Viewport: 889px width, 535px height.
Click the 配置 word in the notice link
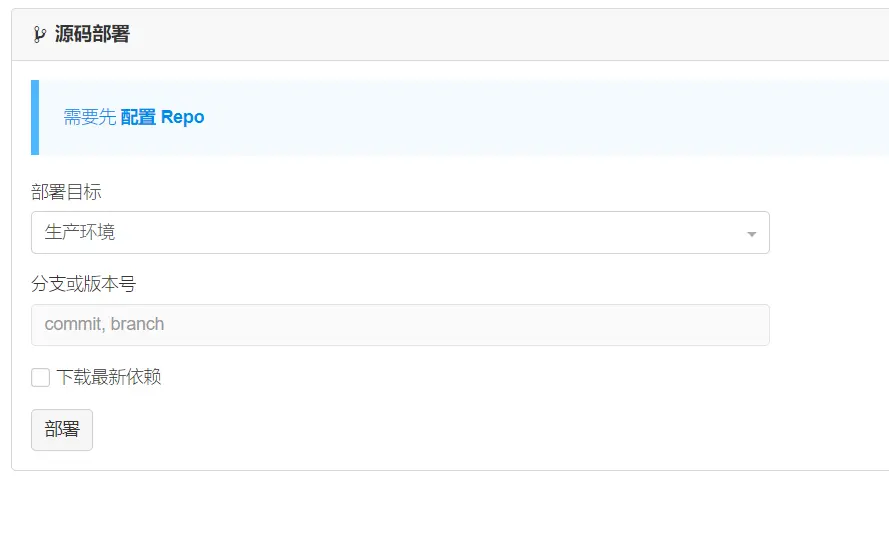[138, 117]
